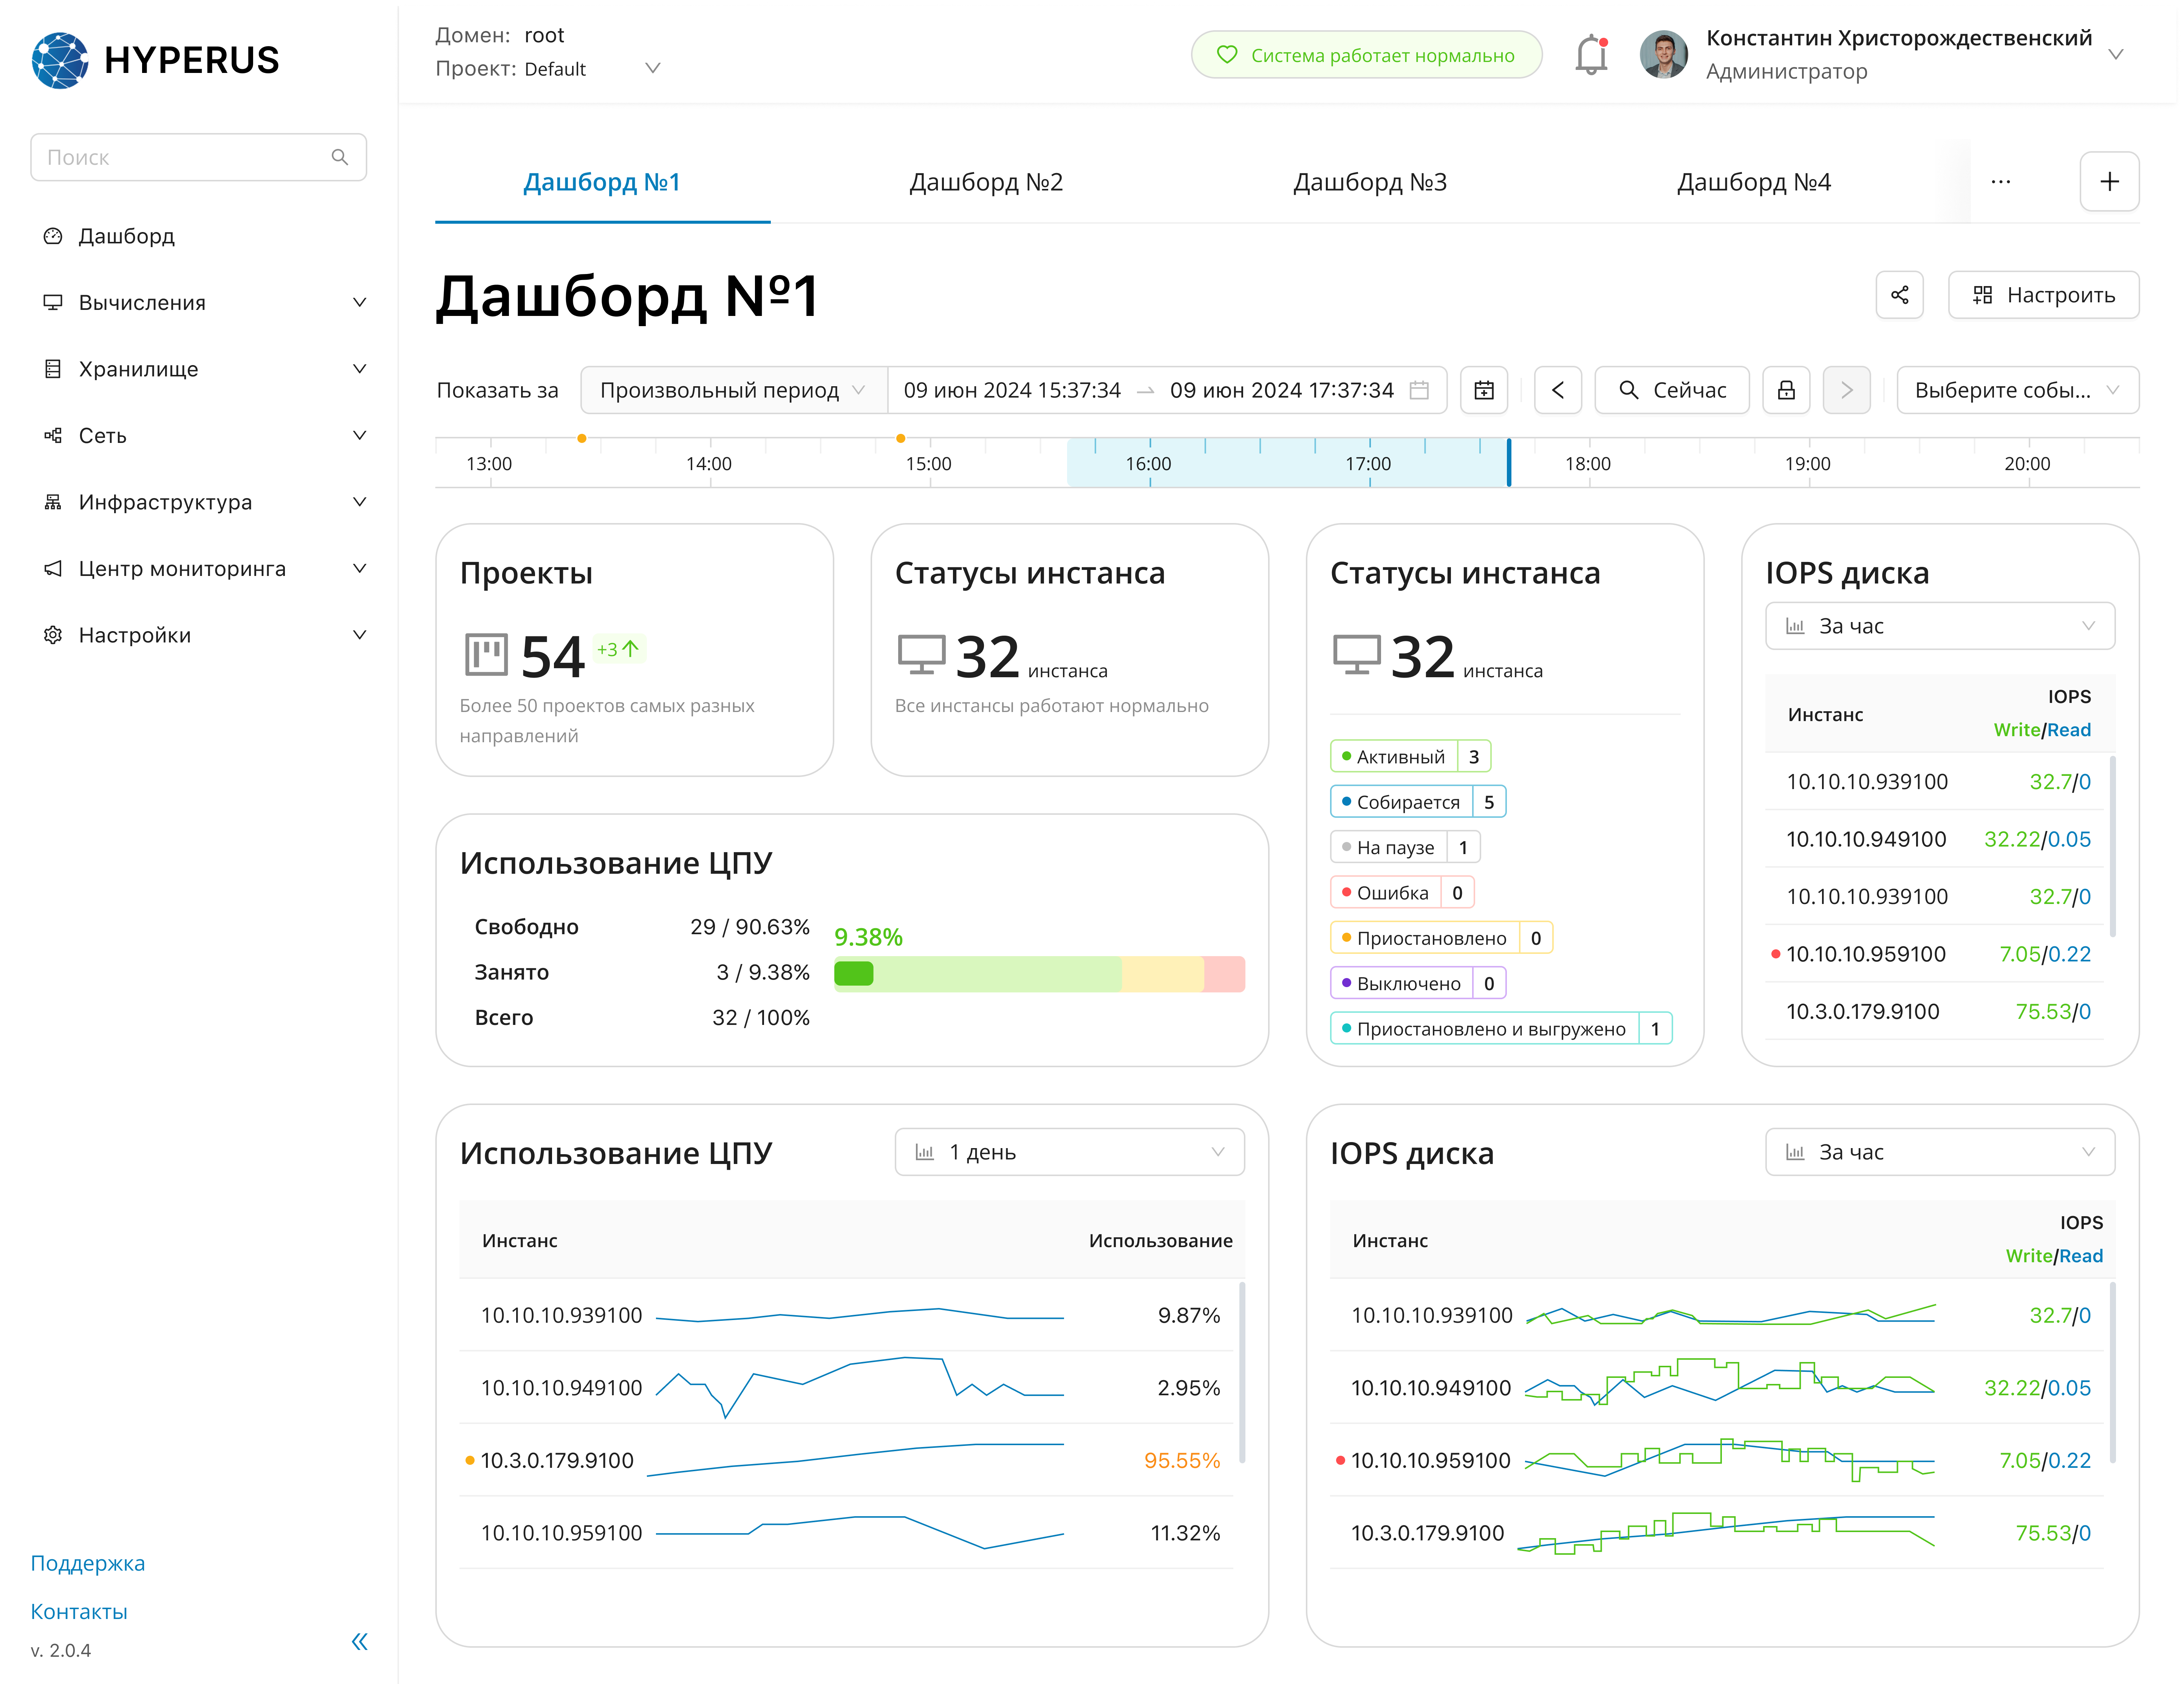Open the Произвольный период dropdown
This screenshot has height=1684, width=2184.
(734, 390)
